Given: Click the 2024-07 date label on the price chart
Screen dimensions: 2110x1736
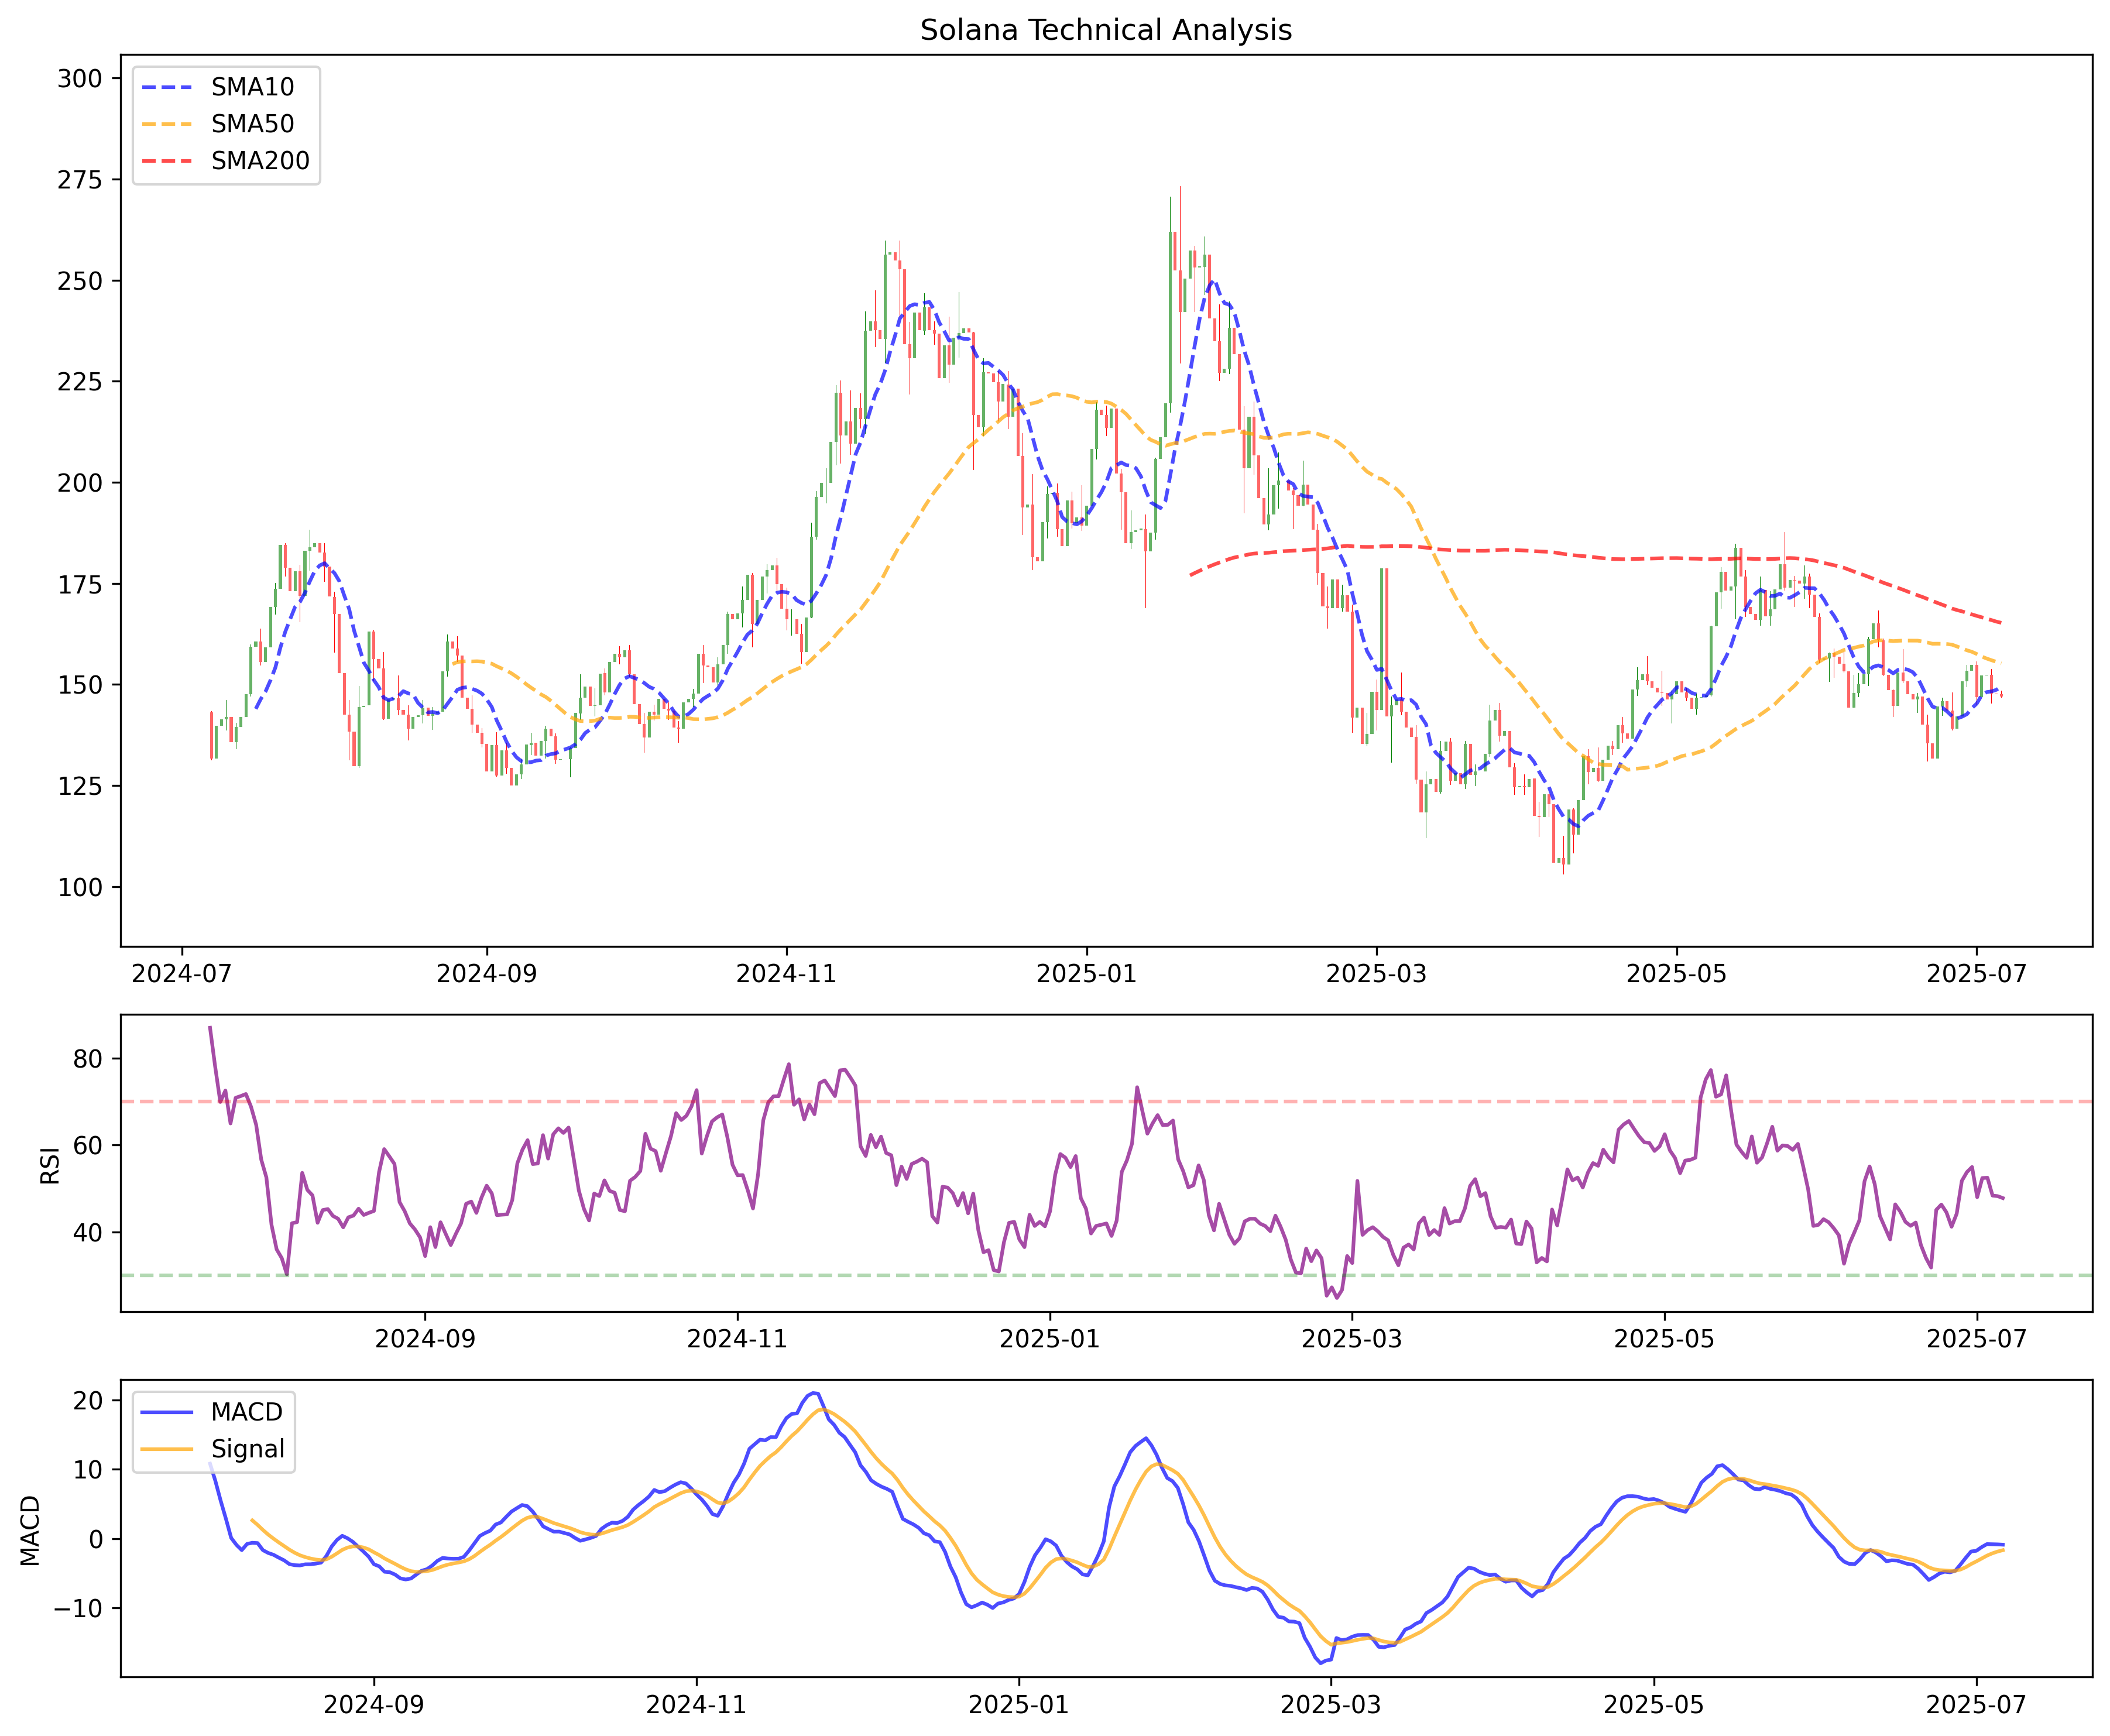Looking at the screenshot, I should pyautogui.click(x=181, y=974).
